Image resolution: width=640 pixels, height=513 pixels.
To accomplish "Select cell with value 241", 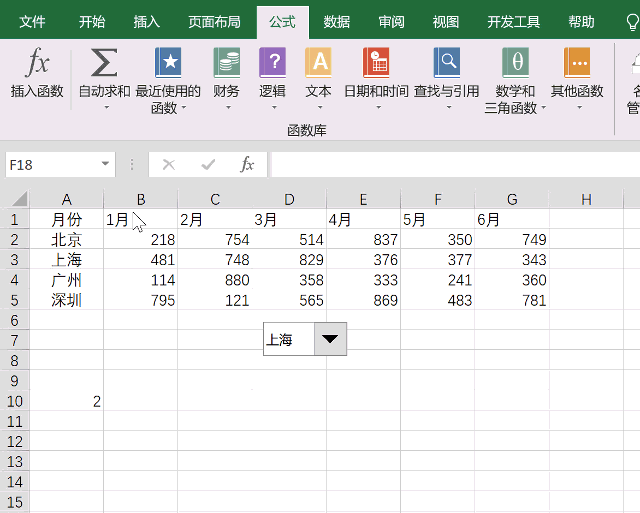I will point(438,280).
